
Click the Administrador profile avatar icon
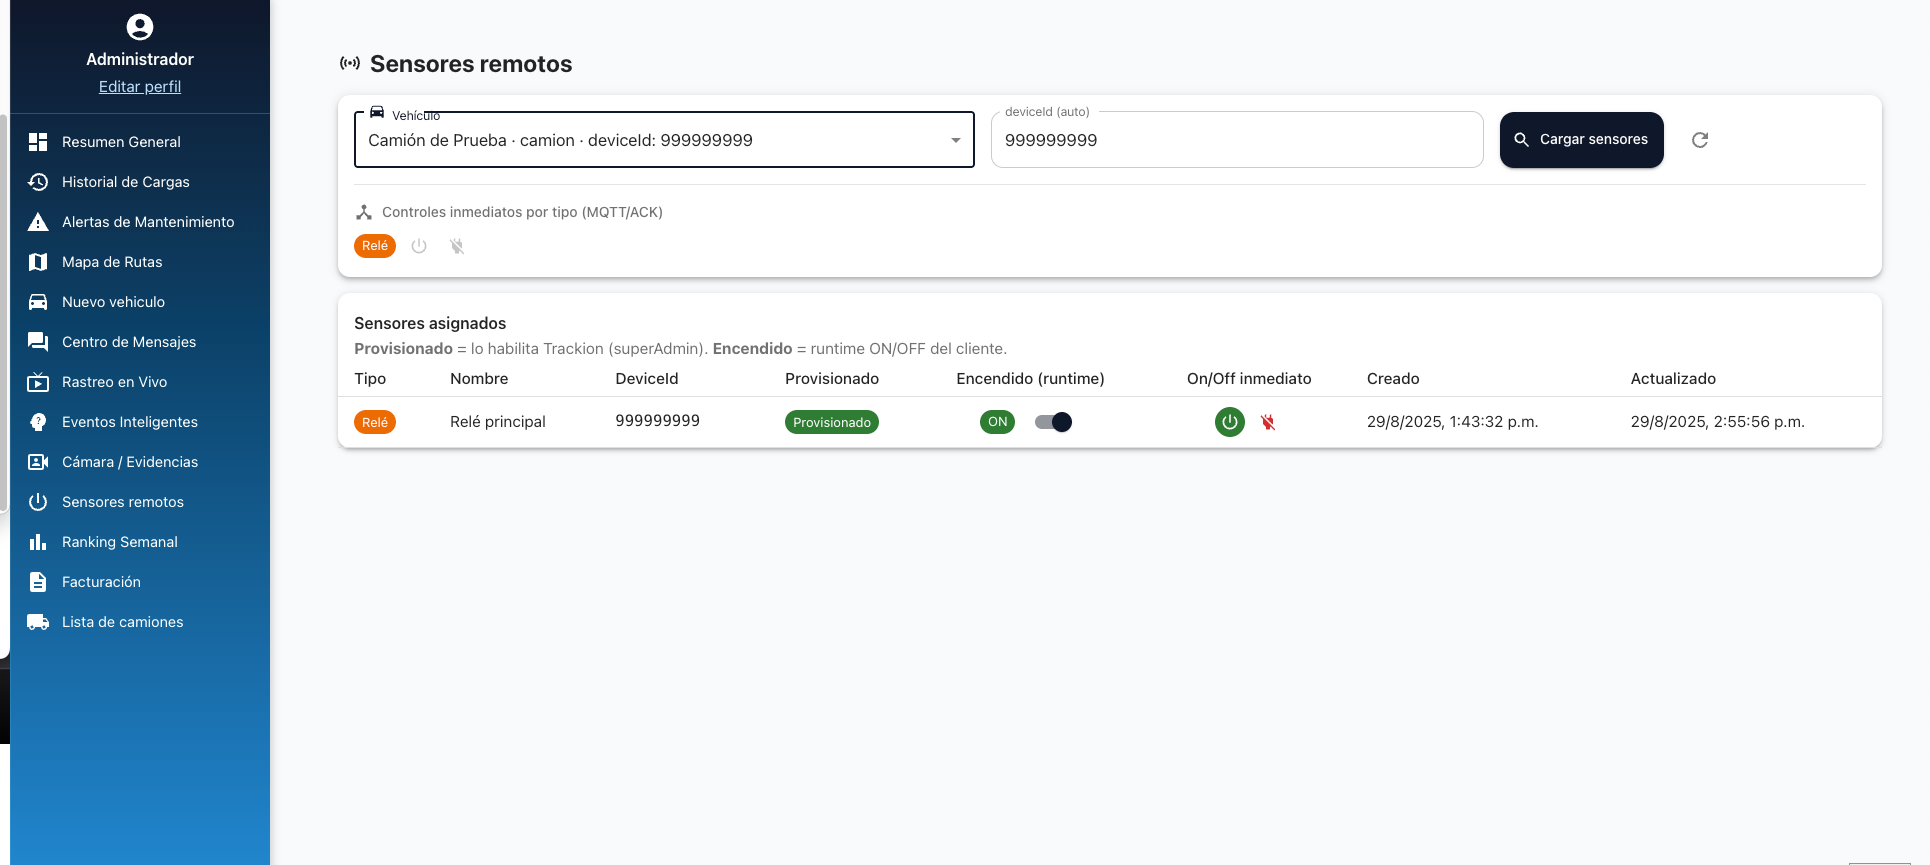[x=140, y=27]
